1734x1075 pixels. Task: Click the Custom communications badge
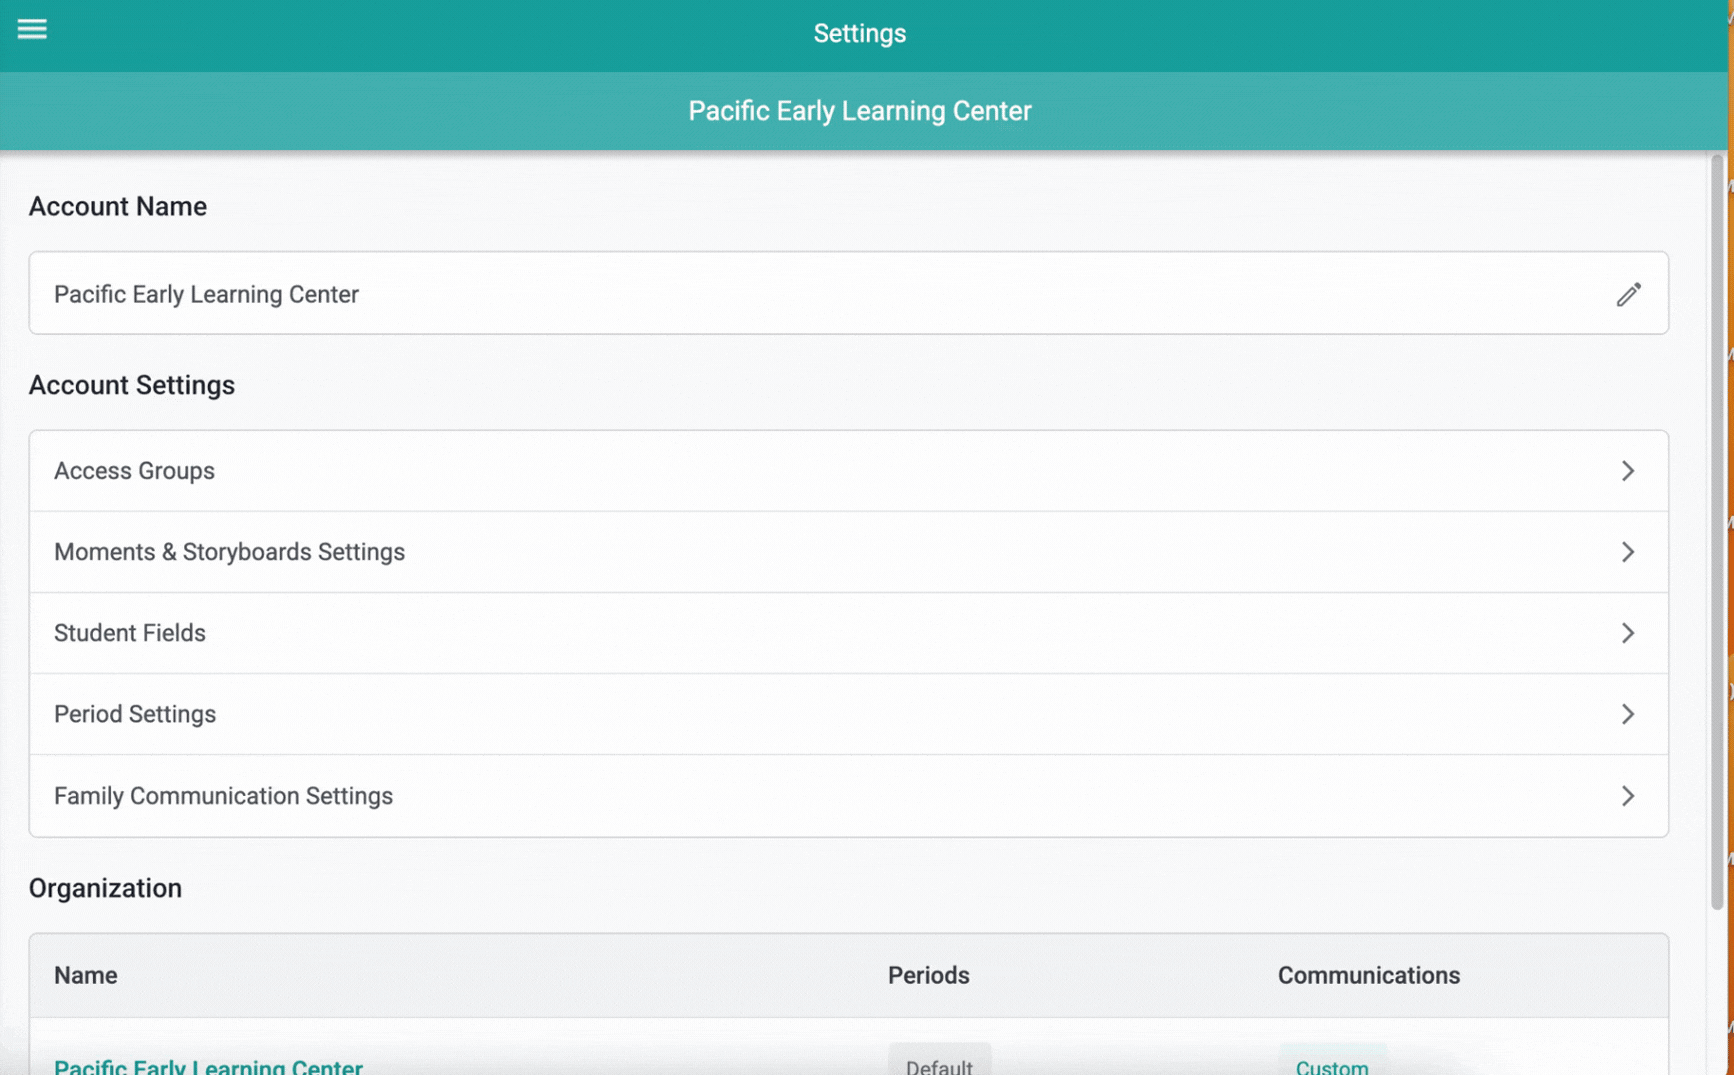point(1332,1062)
